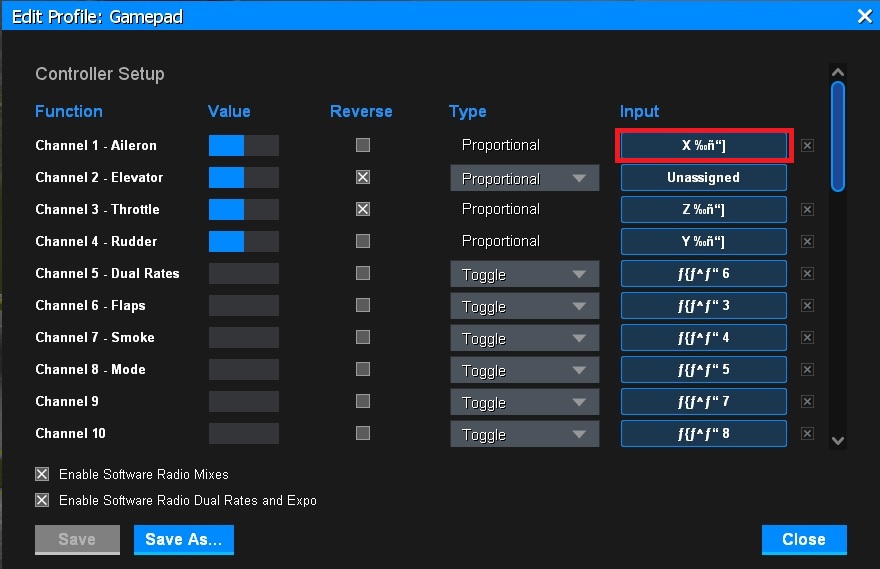
Task: Clear the Channel 5 Dual Rates input
Action: [x=807, y=274]
